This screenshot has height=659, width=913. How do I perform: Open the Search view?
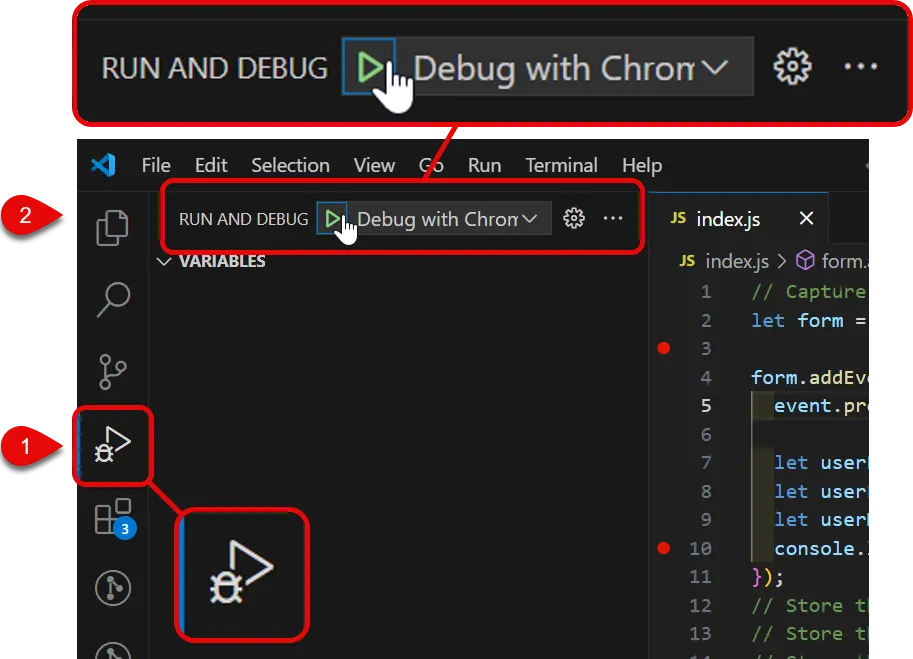pos(111,299)
